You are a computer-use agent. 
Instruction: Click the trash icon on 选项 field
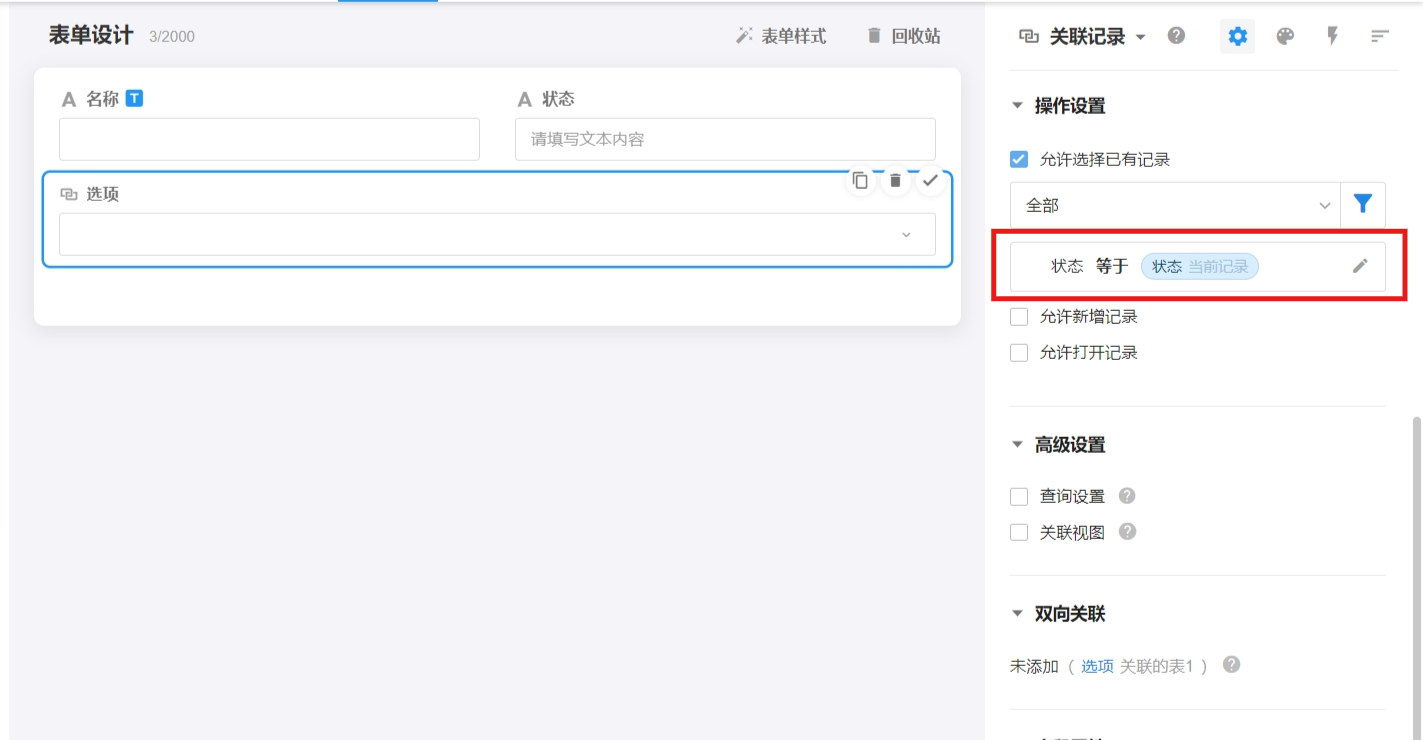tap(895, 181)
